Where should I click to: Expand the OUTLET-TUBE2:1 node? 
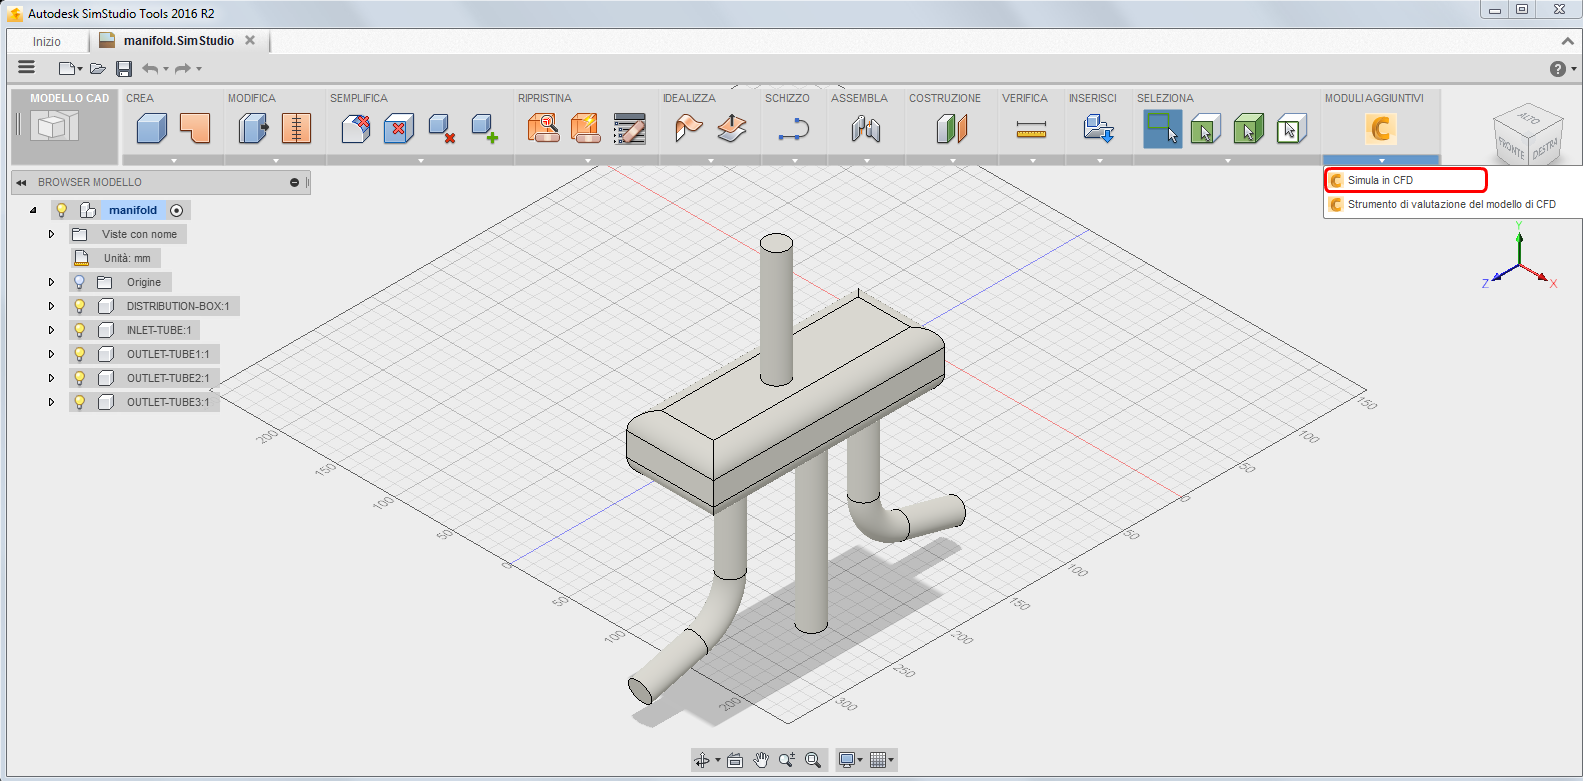(51, 378)
